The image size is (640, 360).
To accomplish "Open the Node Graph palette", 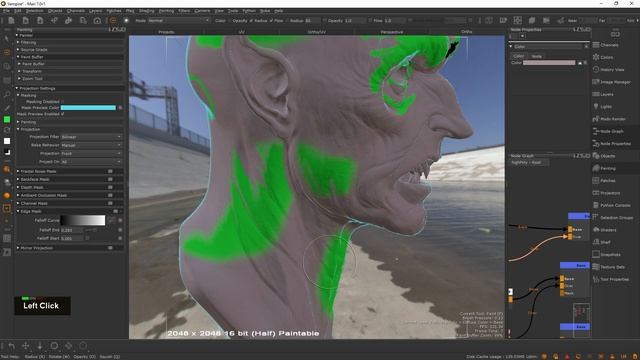I will coord(608,131).
